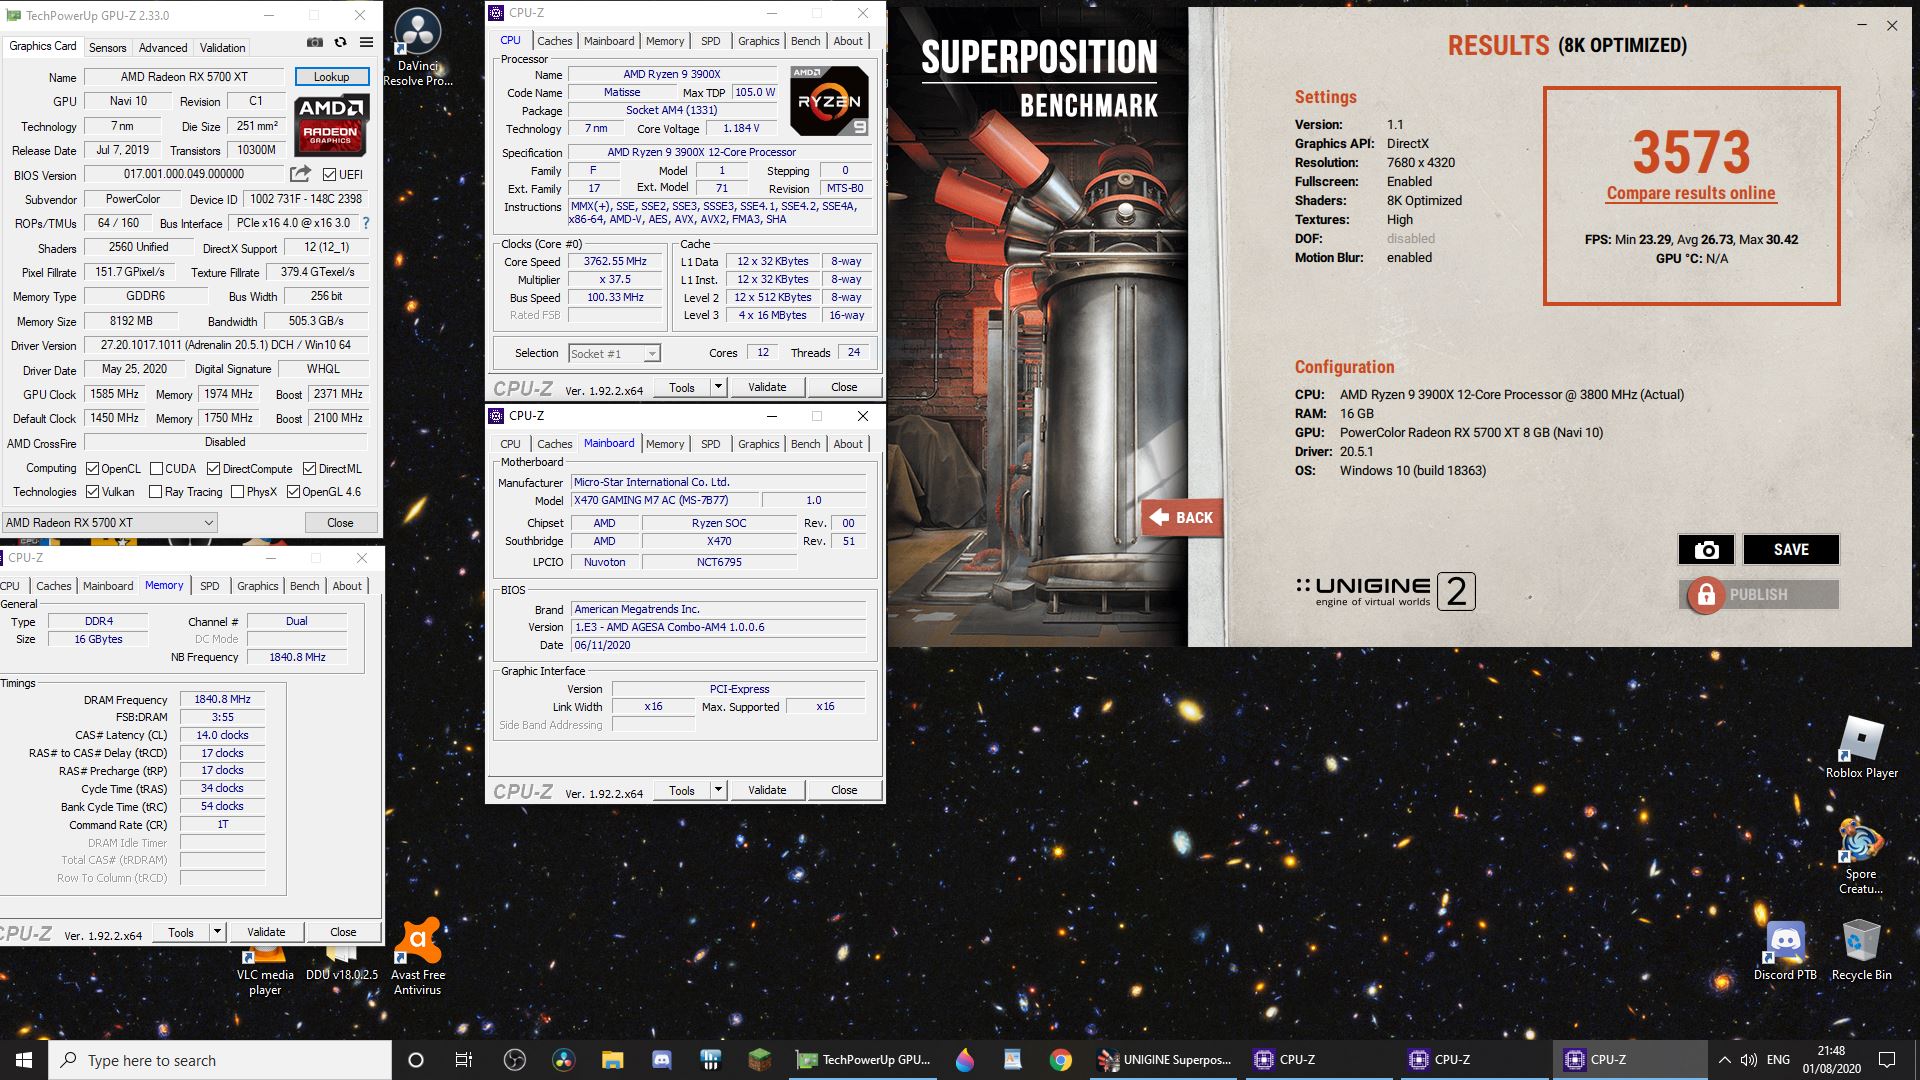Click the Superposition screenshot camera button

[1707, 549]
